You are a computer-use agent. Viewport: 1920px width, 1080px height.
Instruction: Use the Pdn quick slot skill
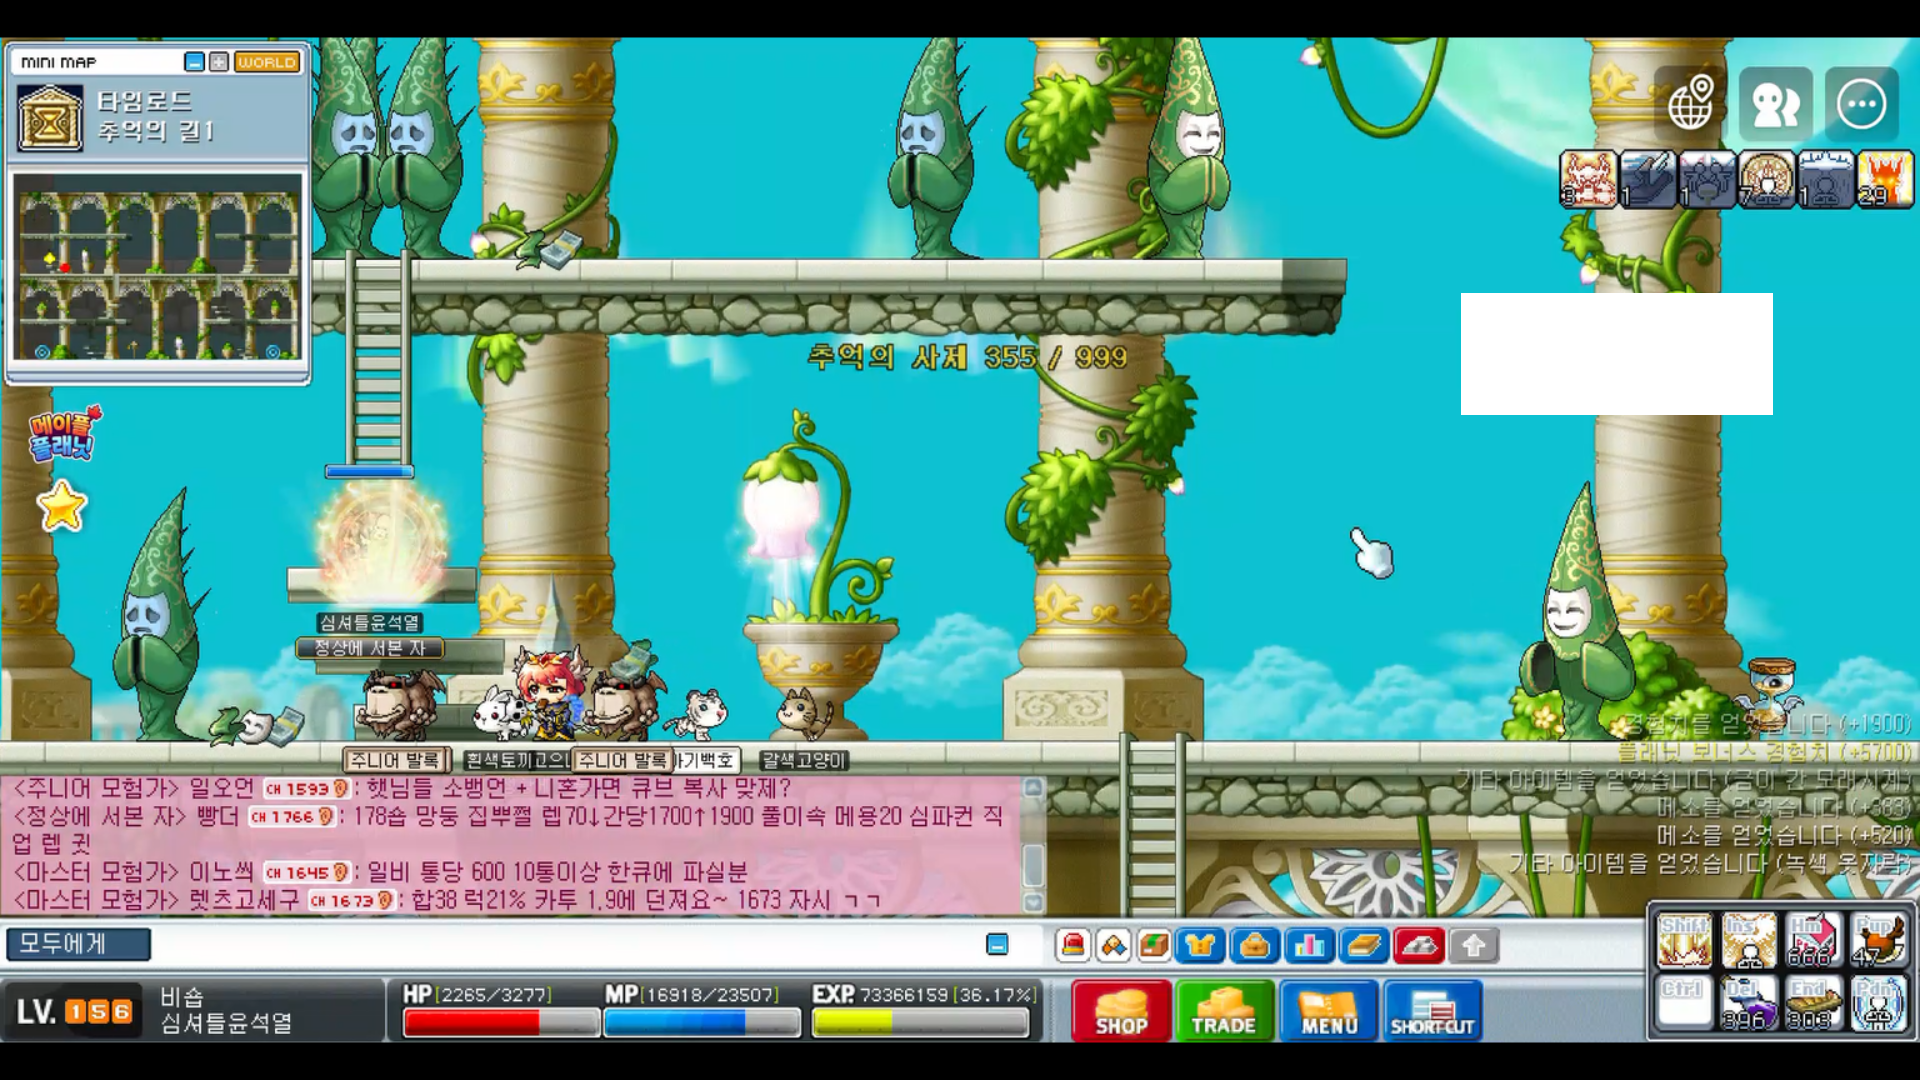1878,1002
